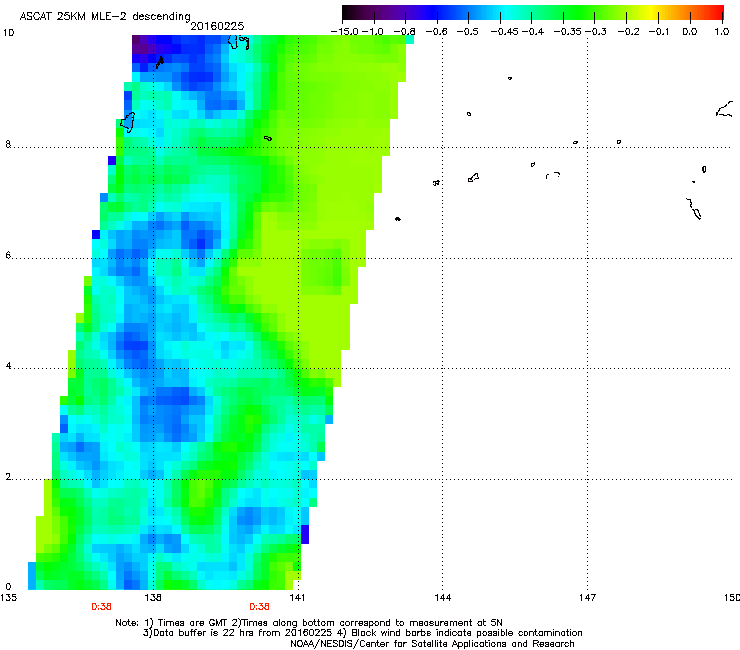Click the -0.35 colorbar label
Viewport: 740px width, 650px height.
pyautogui.click(x=568, y=32)
